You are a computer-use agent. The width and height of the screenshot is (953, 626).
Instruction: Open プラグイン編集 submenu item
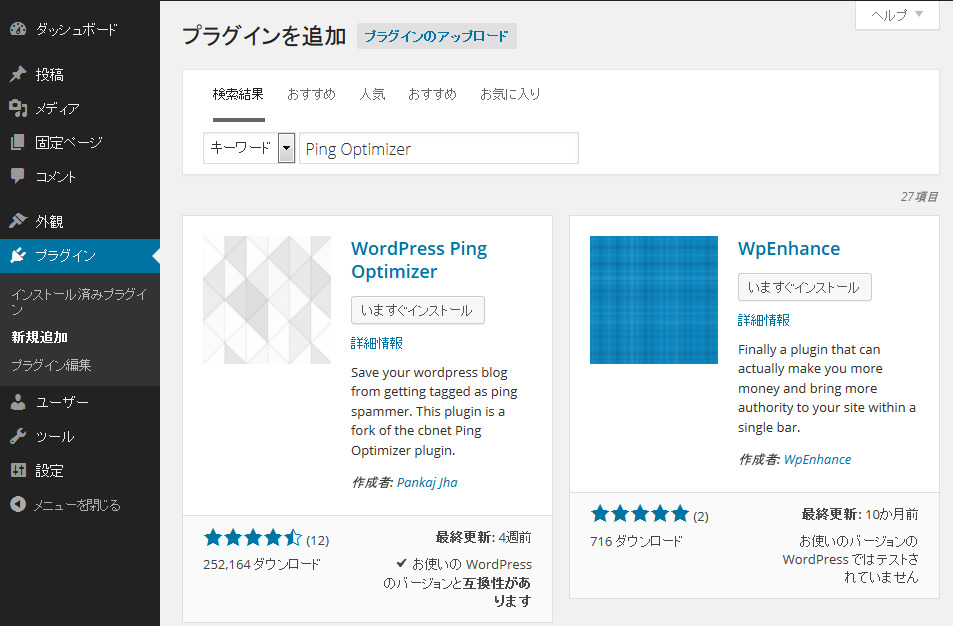[51, 365]
